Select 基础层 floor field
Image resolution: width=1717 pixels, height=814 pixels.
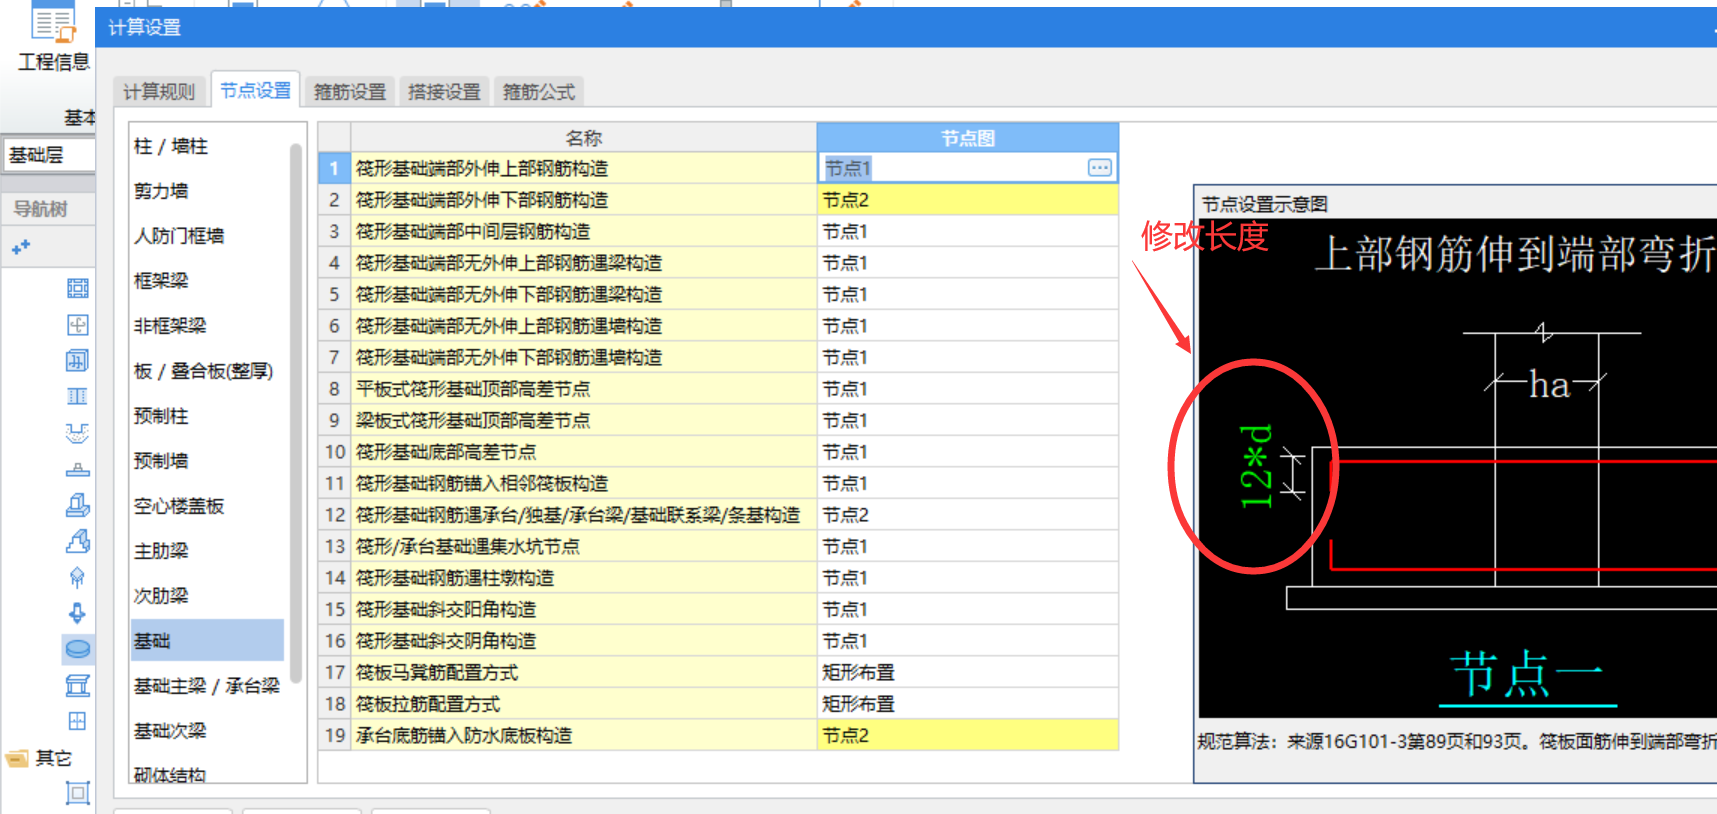(x=48, y=155)
